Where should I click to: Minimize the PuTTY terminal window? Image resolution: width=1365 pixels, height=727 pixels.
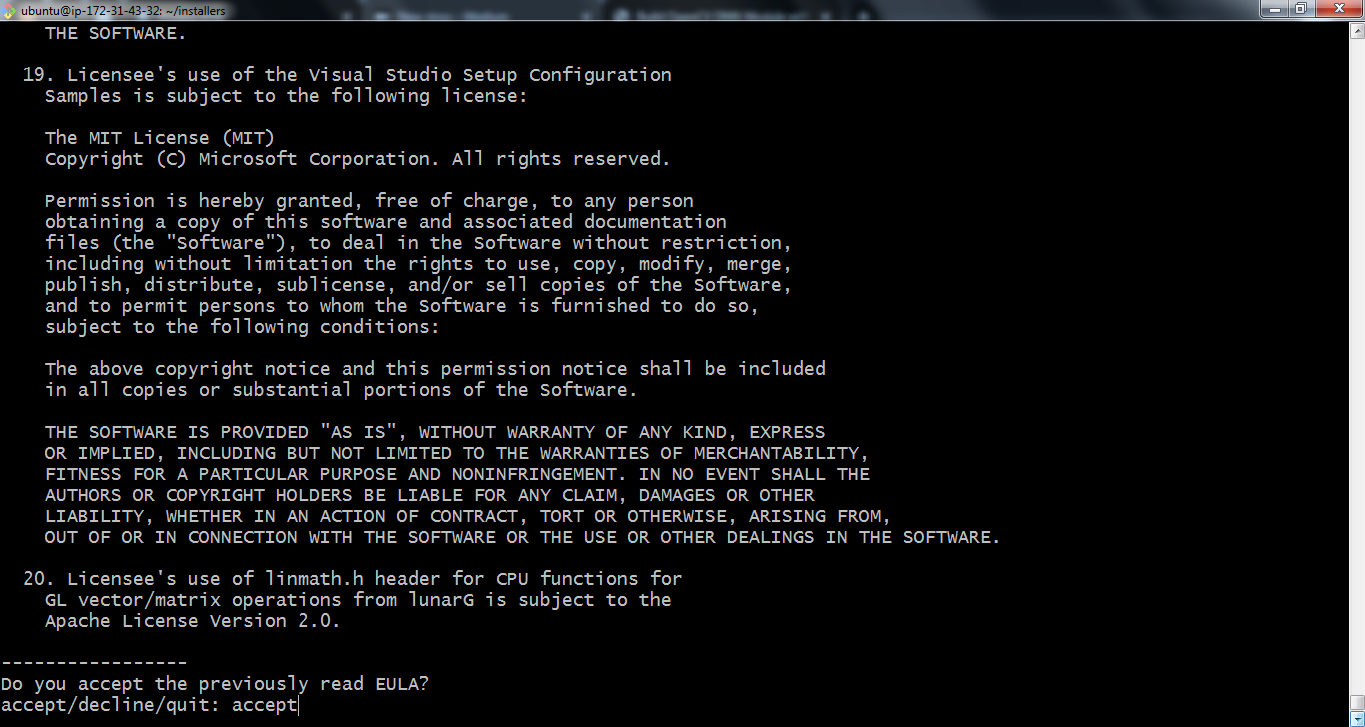coord(1273,9)
